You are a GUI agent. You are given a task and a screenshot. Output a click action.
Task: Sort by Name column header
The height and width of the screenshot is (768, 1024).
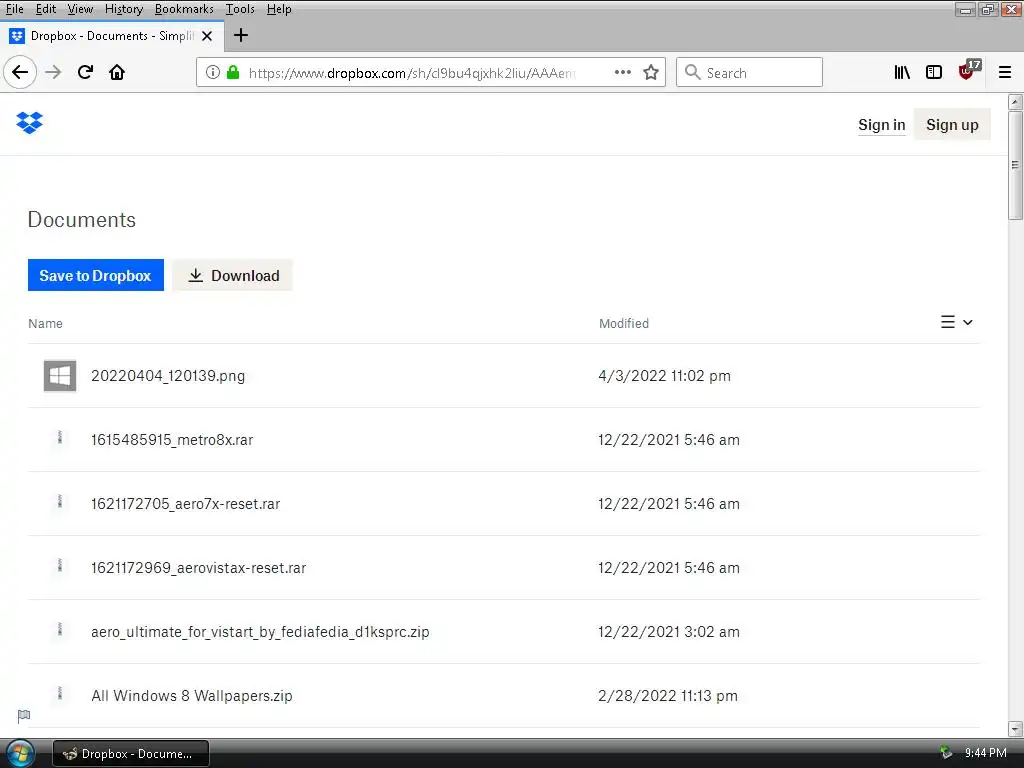tap(45, 323)
